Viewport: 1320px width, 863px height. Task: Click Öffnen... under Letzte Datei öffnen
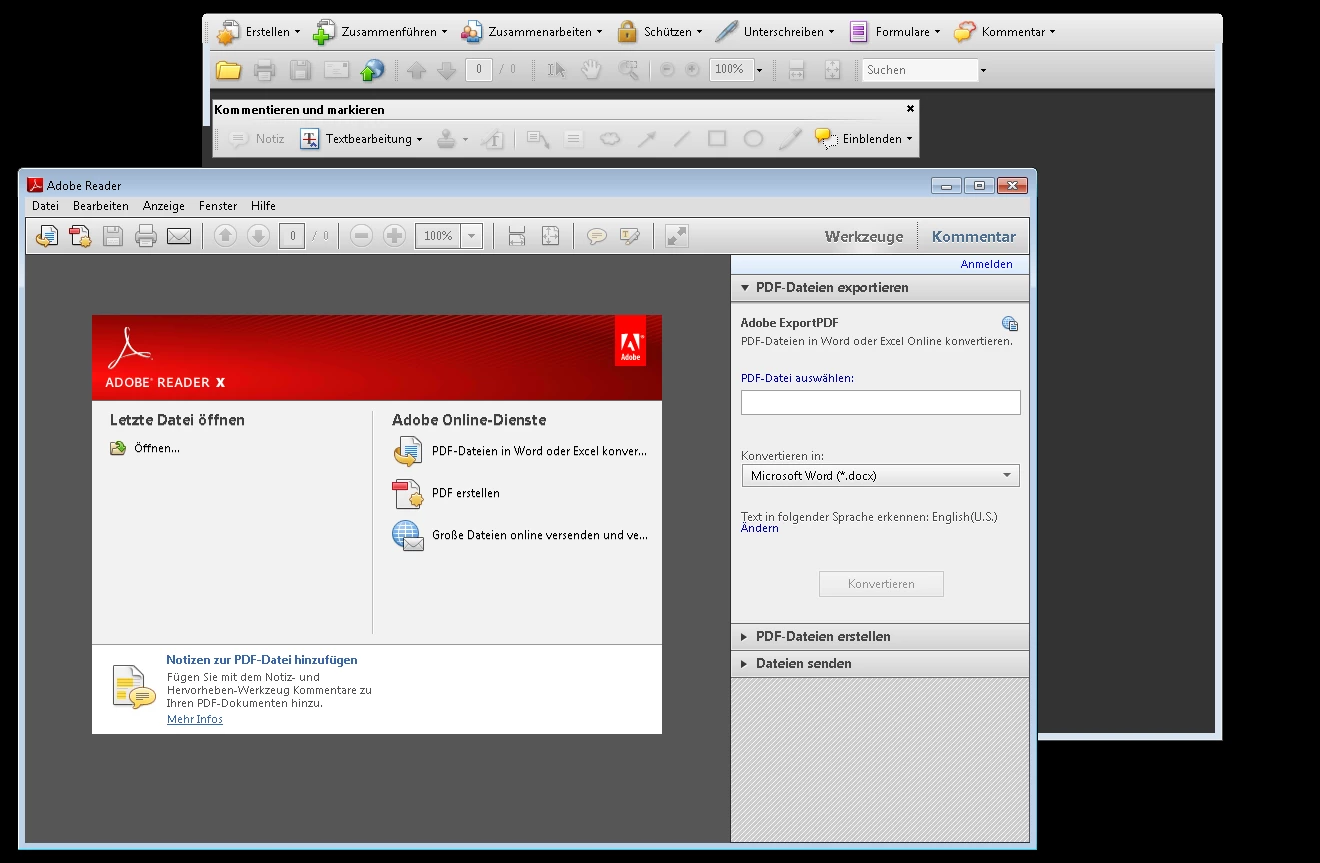[146, 449]
